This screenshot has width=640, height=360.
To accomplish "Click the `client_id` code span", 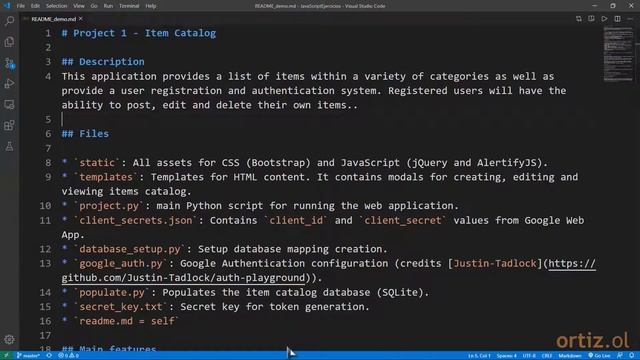I will (x=296, y=220).
